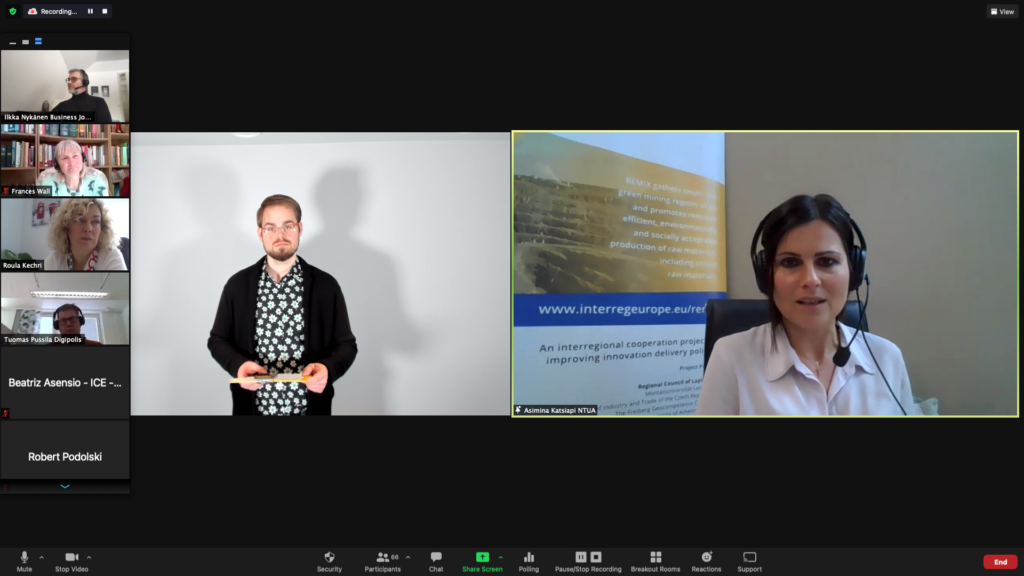Expand audio options arrow beside Mute

[x=41, y=557]
